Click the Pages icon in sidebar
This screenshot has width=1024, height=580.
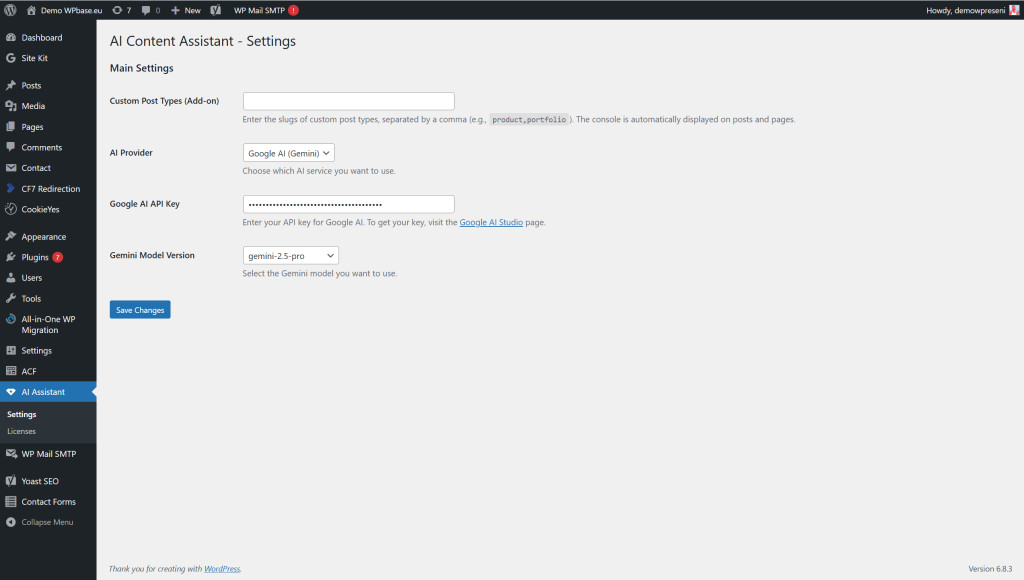[x=10, y=127]
